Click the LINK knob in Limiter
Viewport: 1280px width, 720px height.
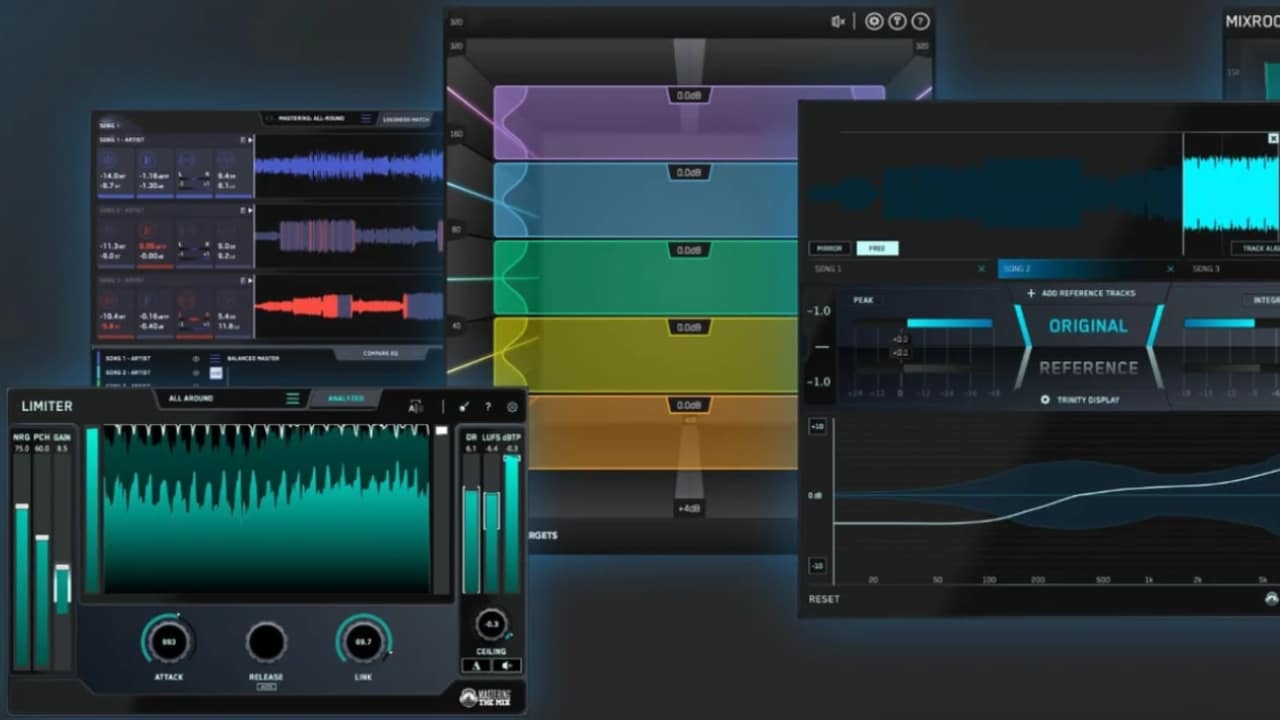click(363, 641)
